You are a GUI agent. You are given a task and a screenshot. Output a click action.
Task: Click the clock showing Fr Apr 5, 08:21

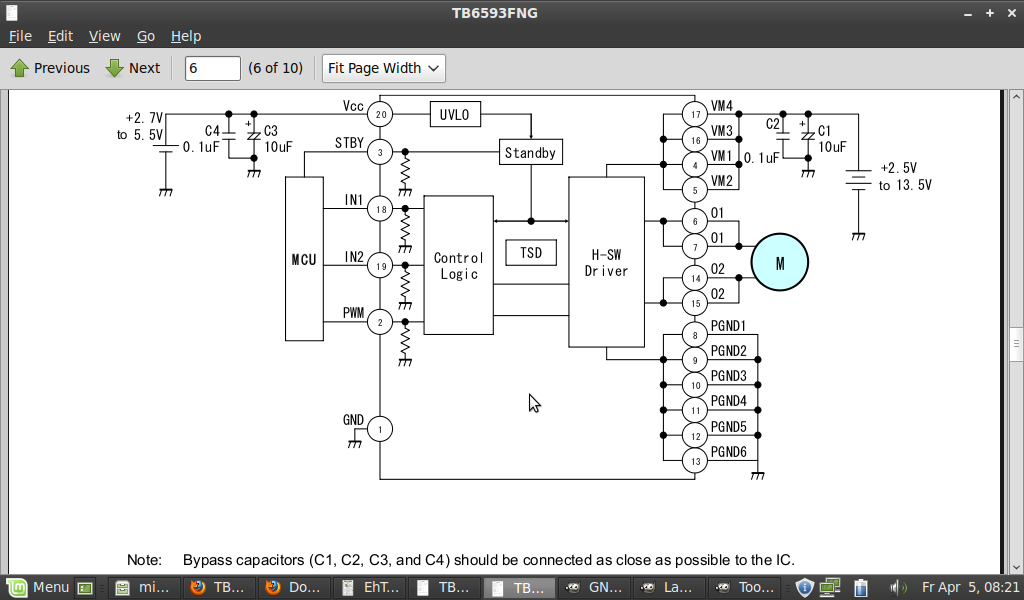coord(970,588)
